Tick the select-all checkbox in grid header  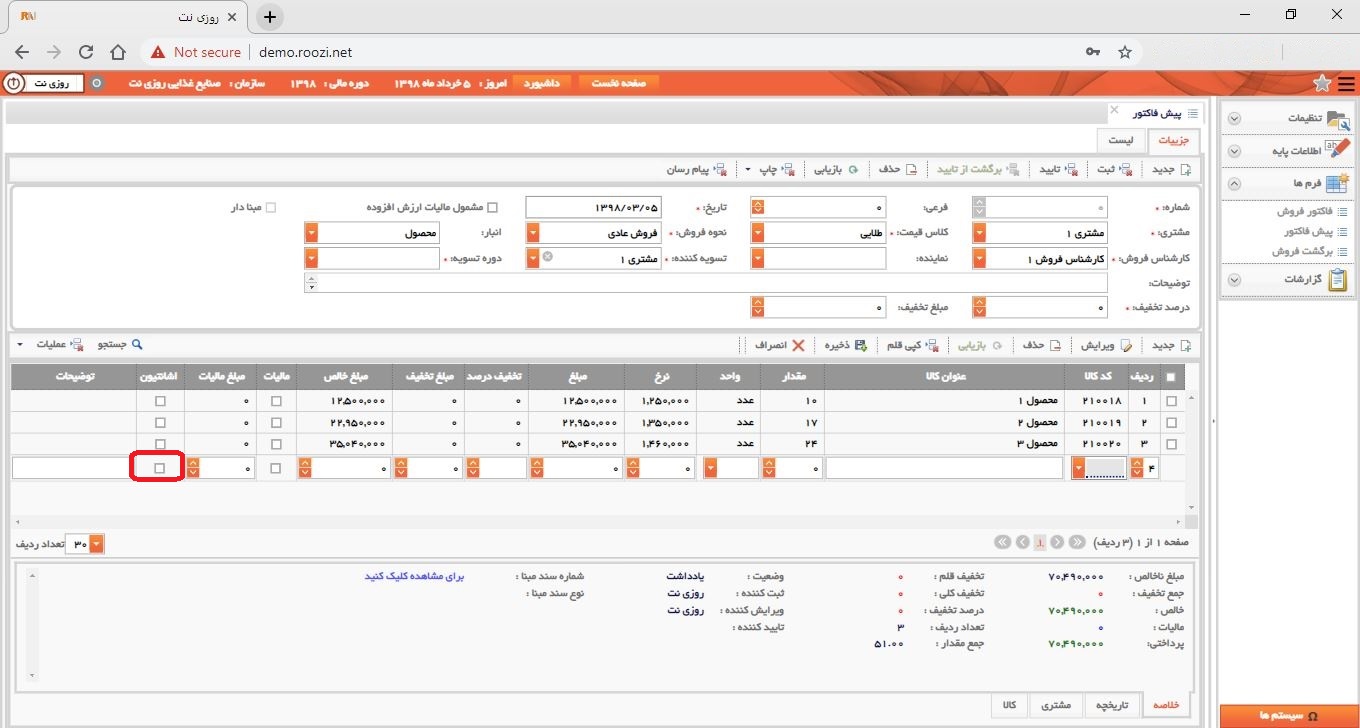1172,377
